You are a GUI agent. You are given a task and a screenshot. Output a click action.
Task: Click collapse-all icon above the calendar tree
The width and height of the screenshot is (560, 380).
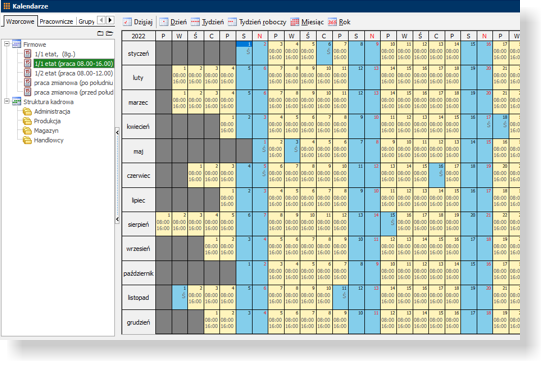point(100,34)
